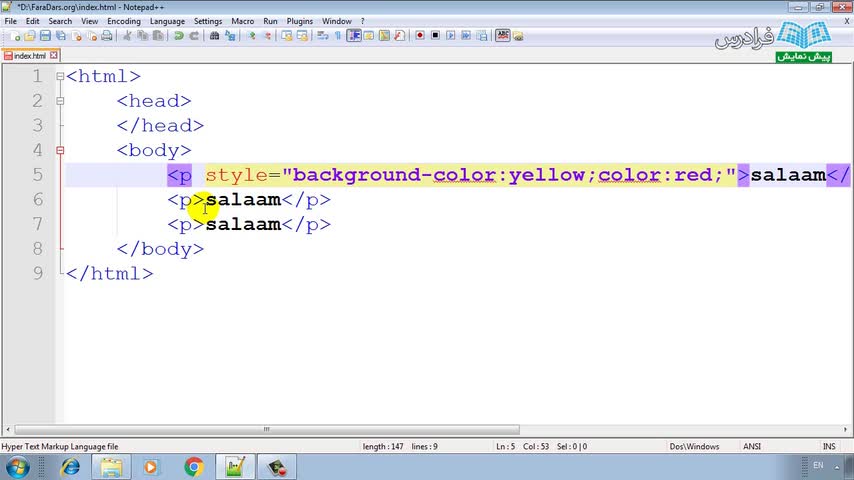
Task: Click line number 9 in the margin
Action: 38,273
